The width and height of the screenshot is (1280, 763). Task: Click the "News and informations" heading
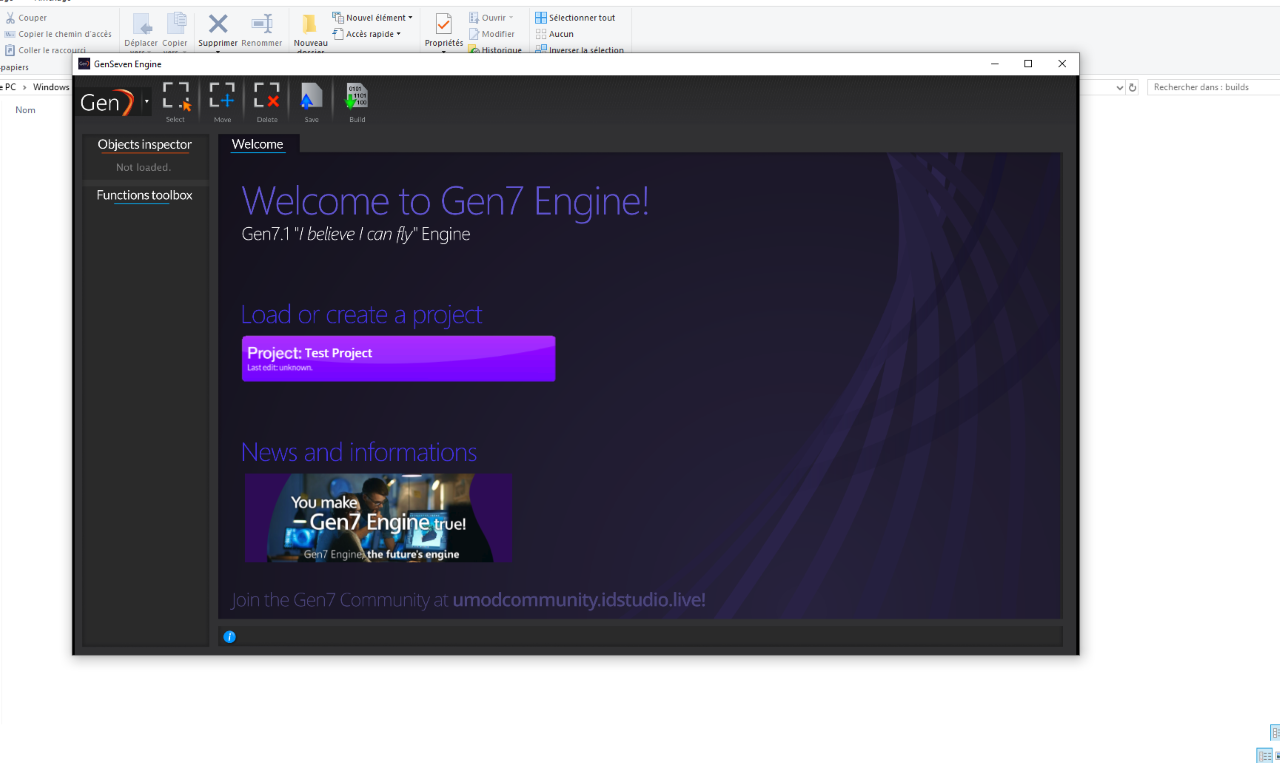pos(359,452)
